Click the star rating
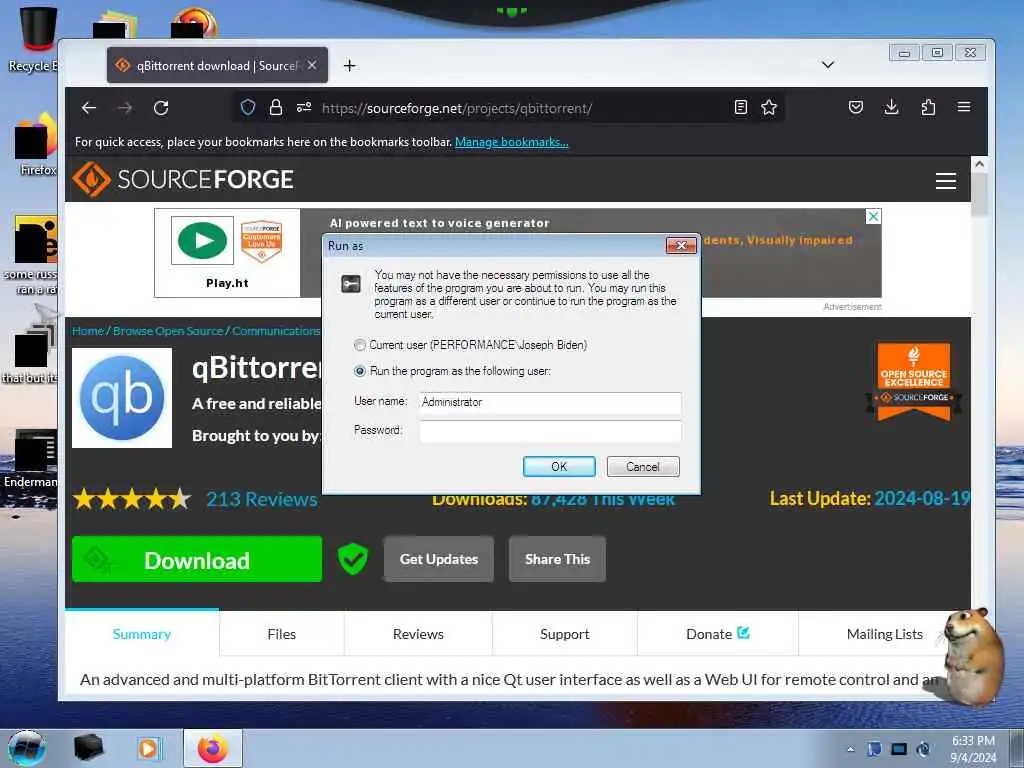 click(131, 499)
